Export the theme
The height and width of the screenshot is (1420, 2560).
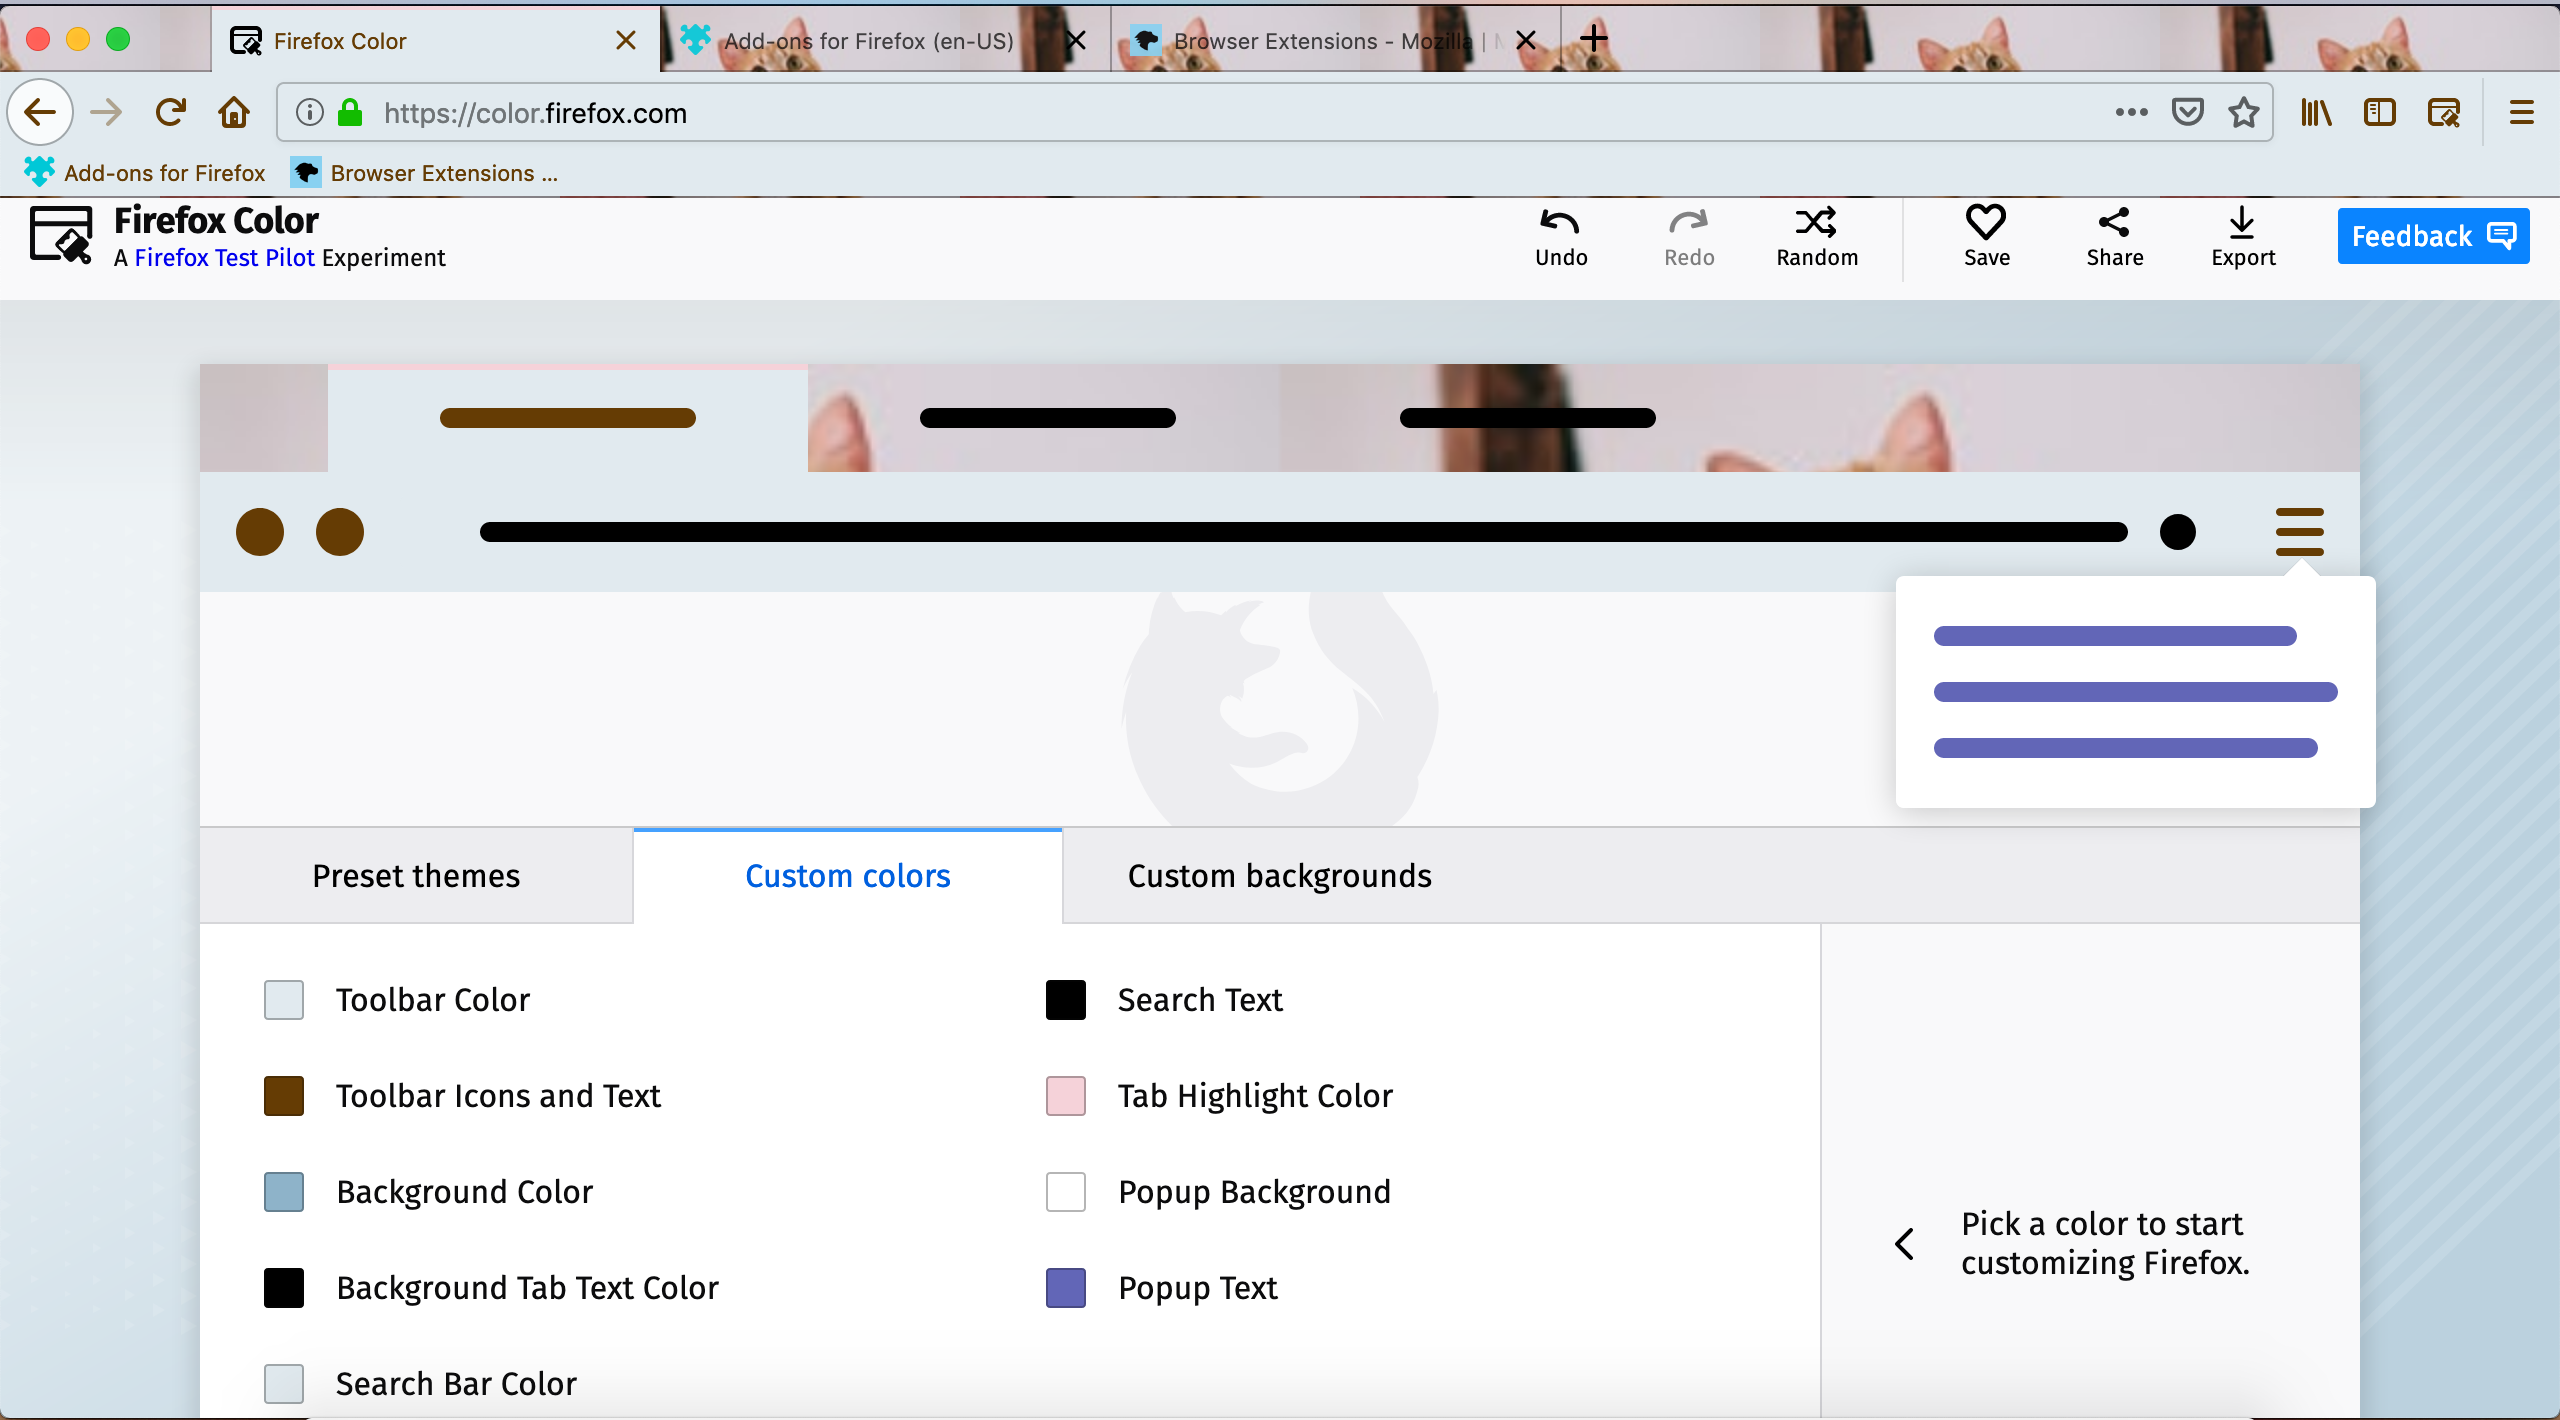pos(2243,237)
